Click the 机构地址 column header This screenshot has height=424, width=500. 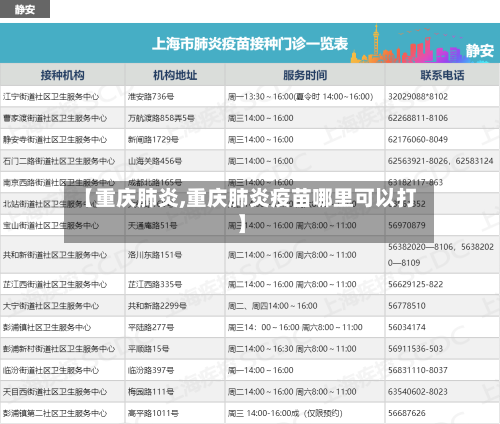coord(175,75)
